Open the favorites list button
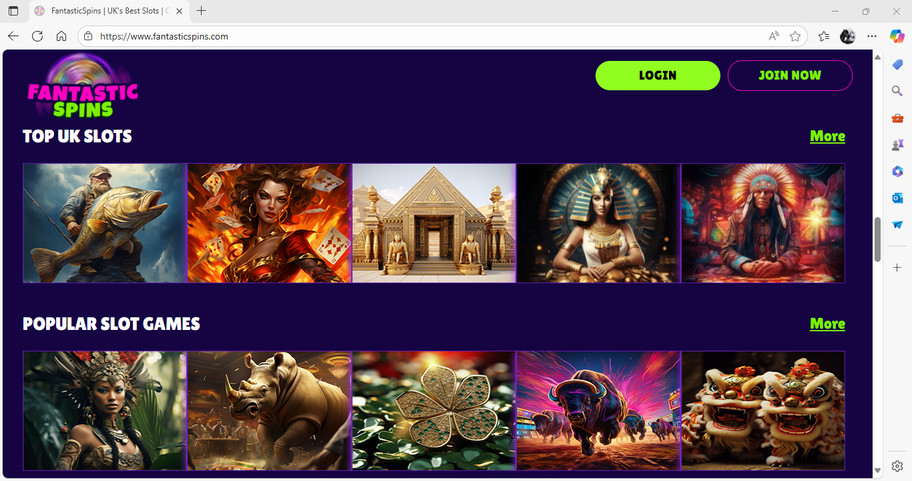 [x=824, y=36]
